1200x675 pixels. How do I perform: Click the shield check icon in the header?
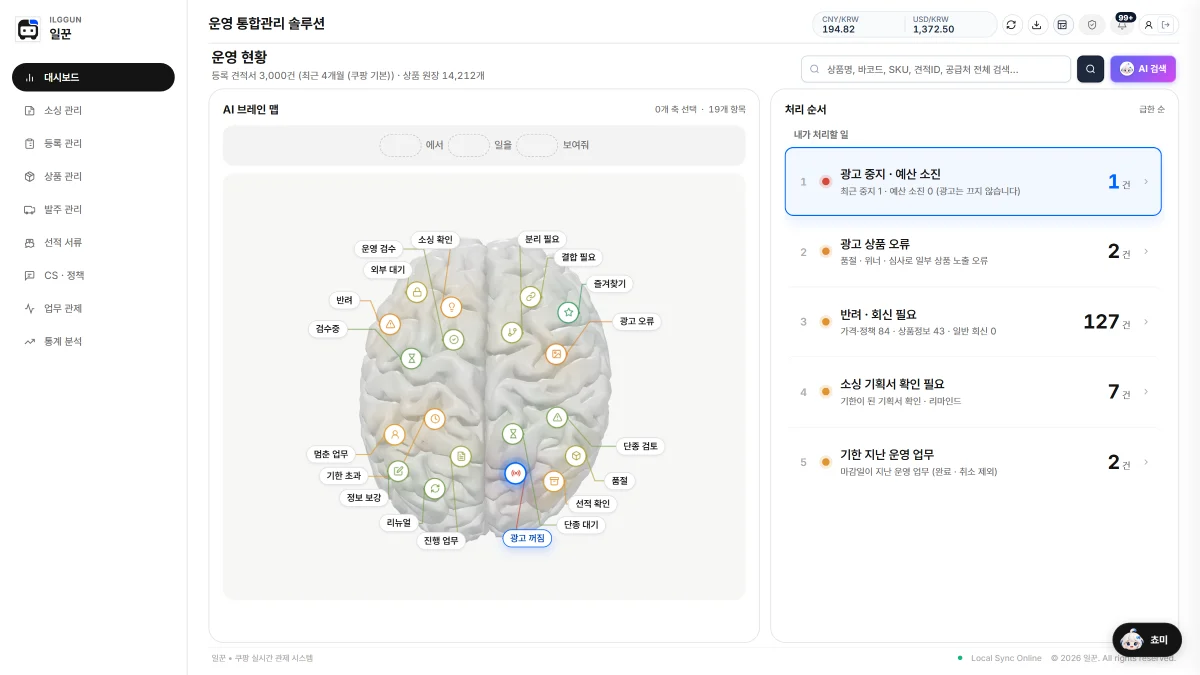pyautogui.click(x=1092, y=25)
